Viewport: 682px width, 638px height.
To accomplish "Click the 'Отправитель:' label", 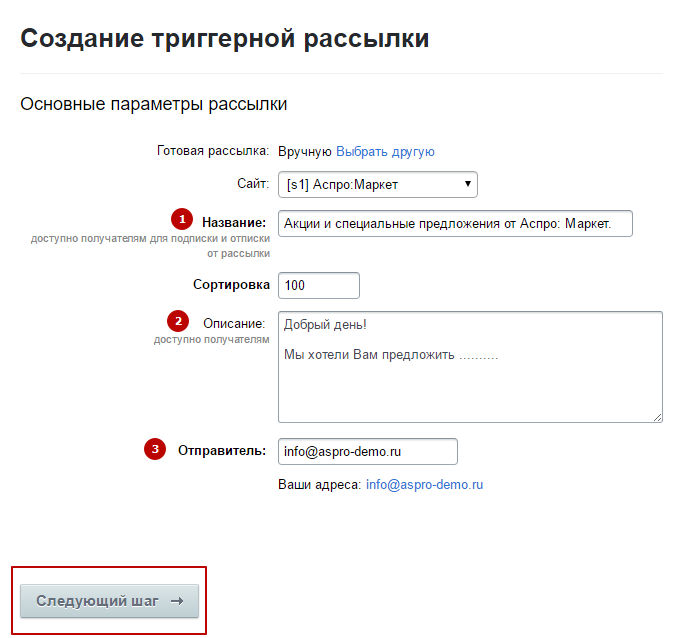I will 222,451.
